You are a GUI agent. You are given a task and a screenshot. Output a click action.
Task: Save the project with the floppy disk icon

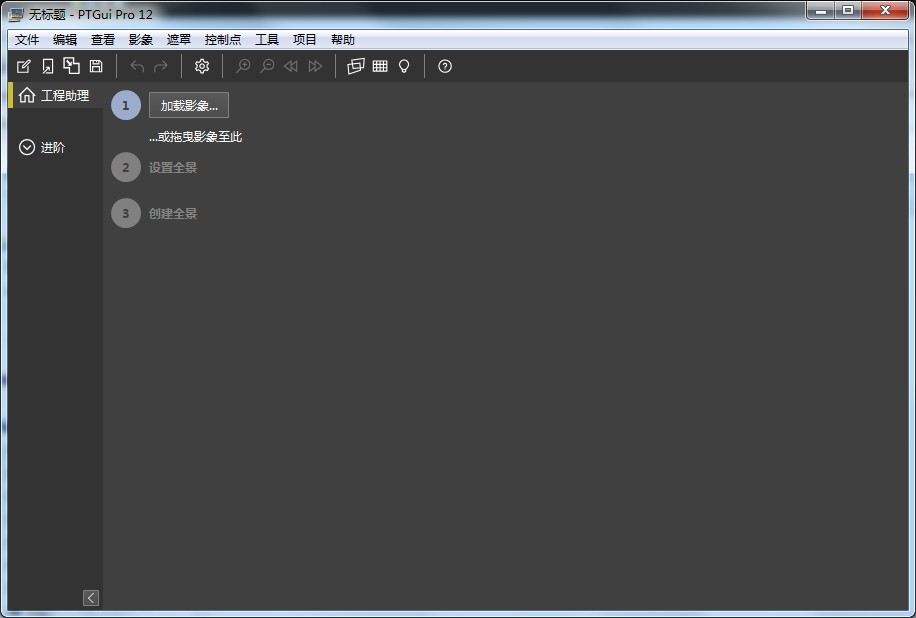[96, 66]
